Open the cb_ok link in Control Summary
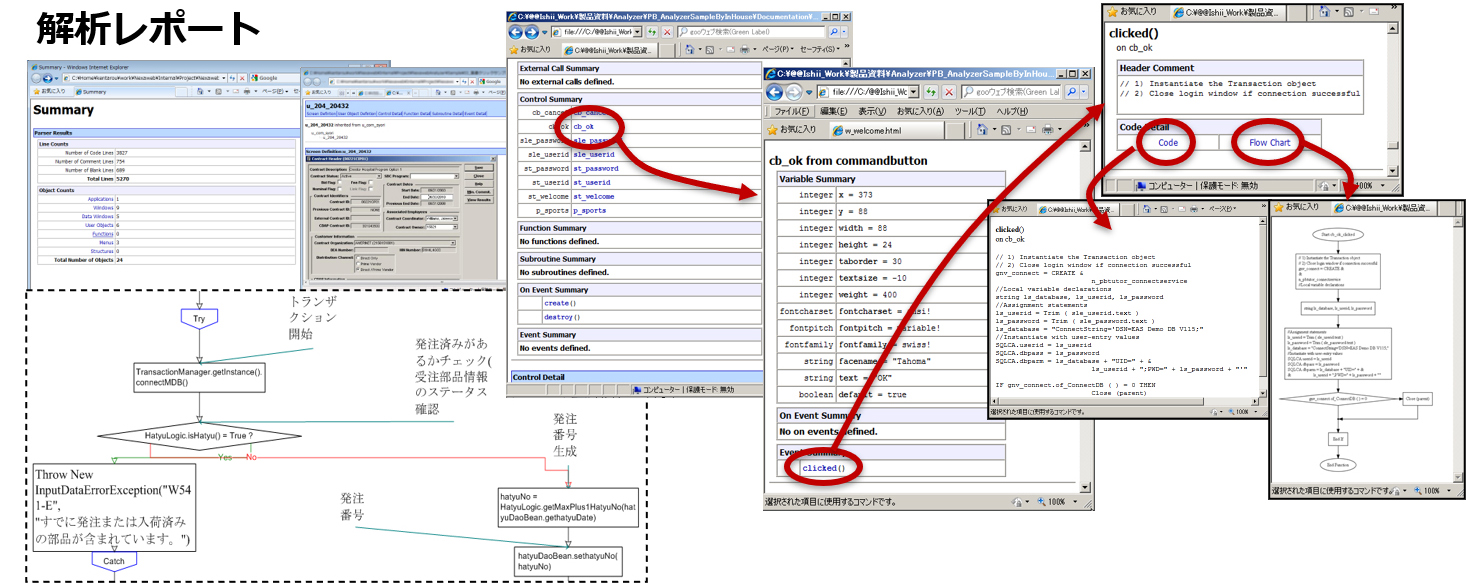Screen dimensions: 1466x583 click(x=583, y=127)
